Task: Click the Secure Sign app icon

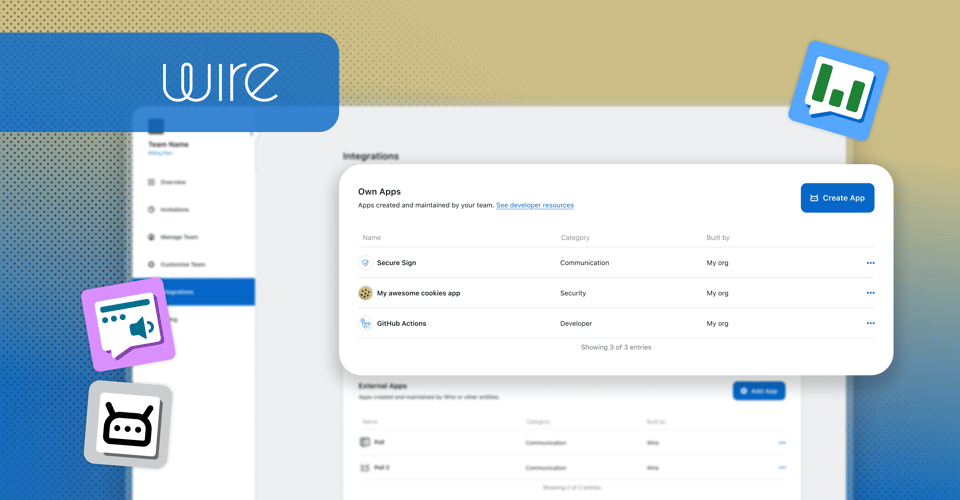Action: 366,263
